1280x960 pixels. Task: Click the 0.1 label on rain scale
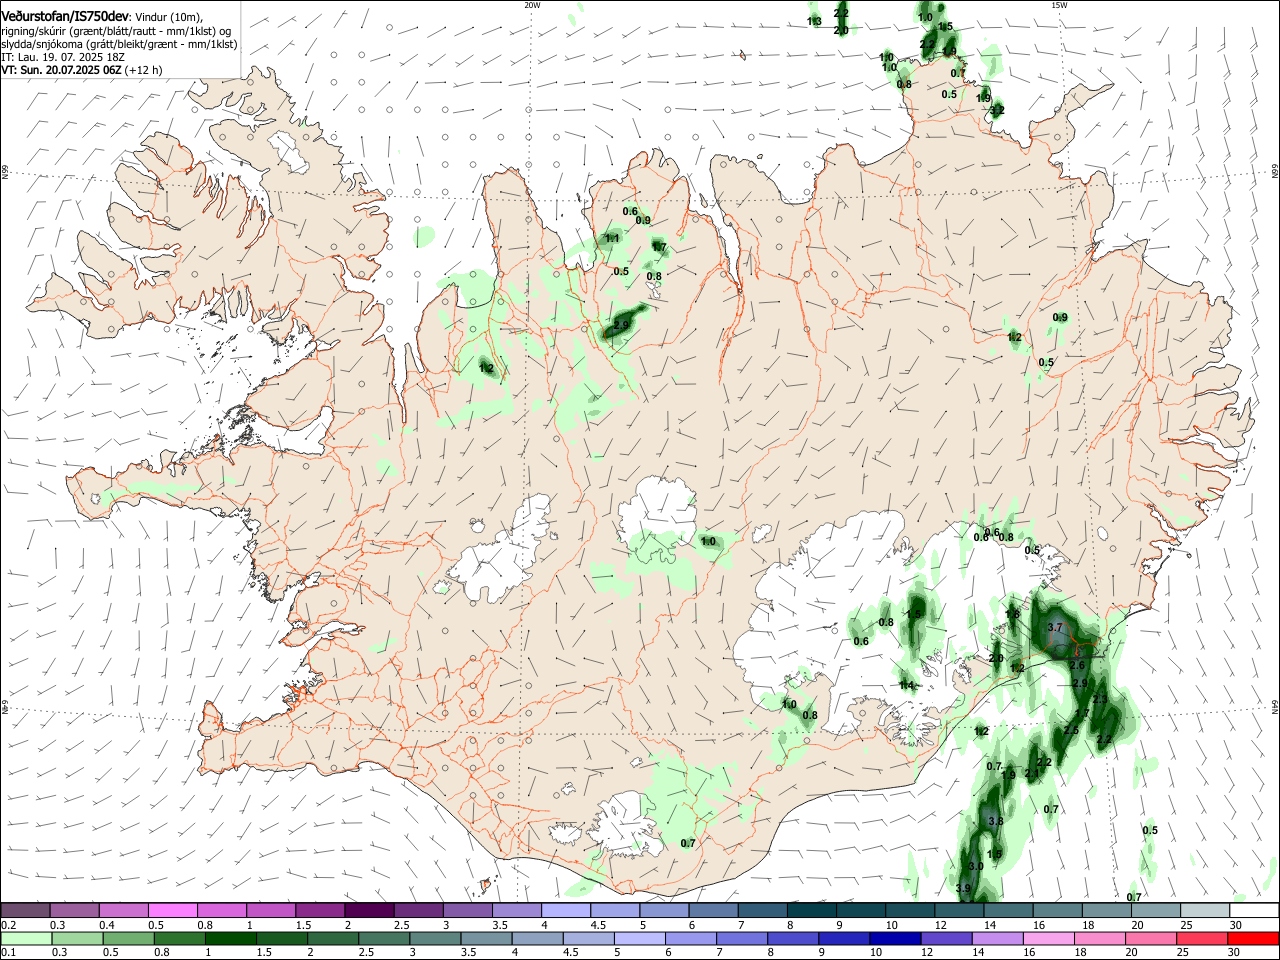click(x=9, y=952)
